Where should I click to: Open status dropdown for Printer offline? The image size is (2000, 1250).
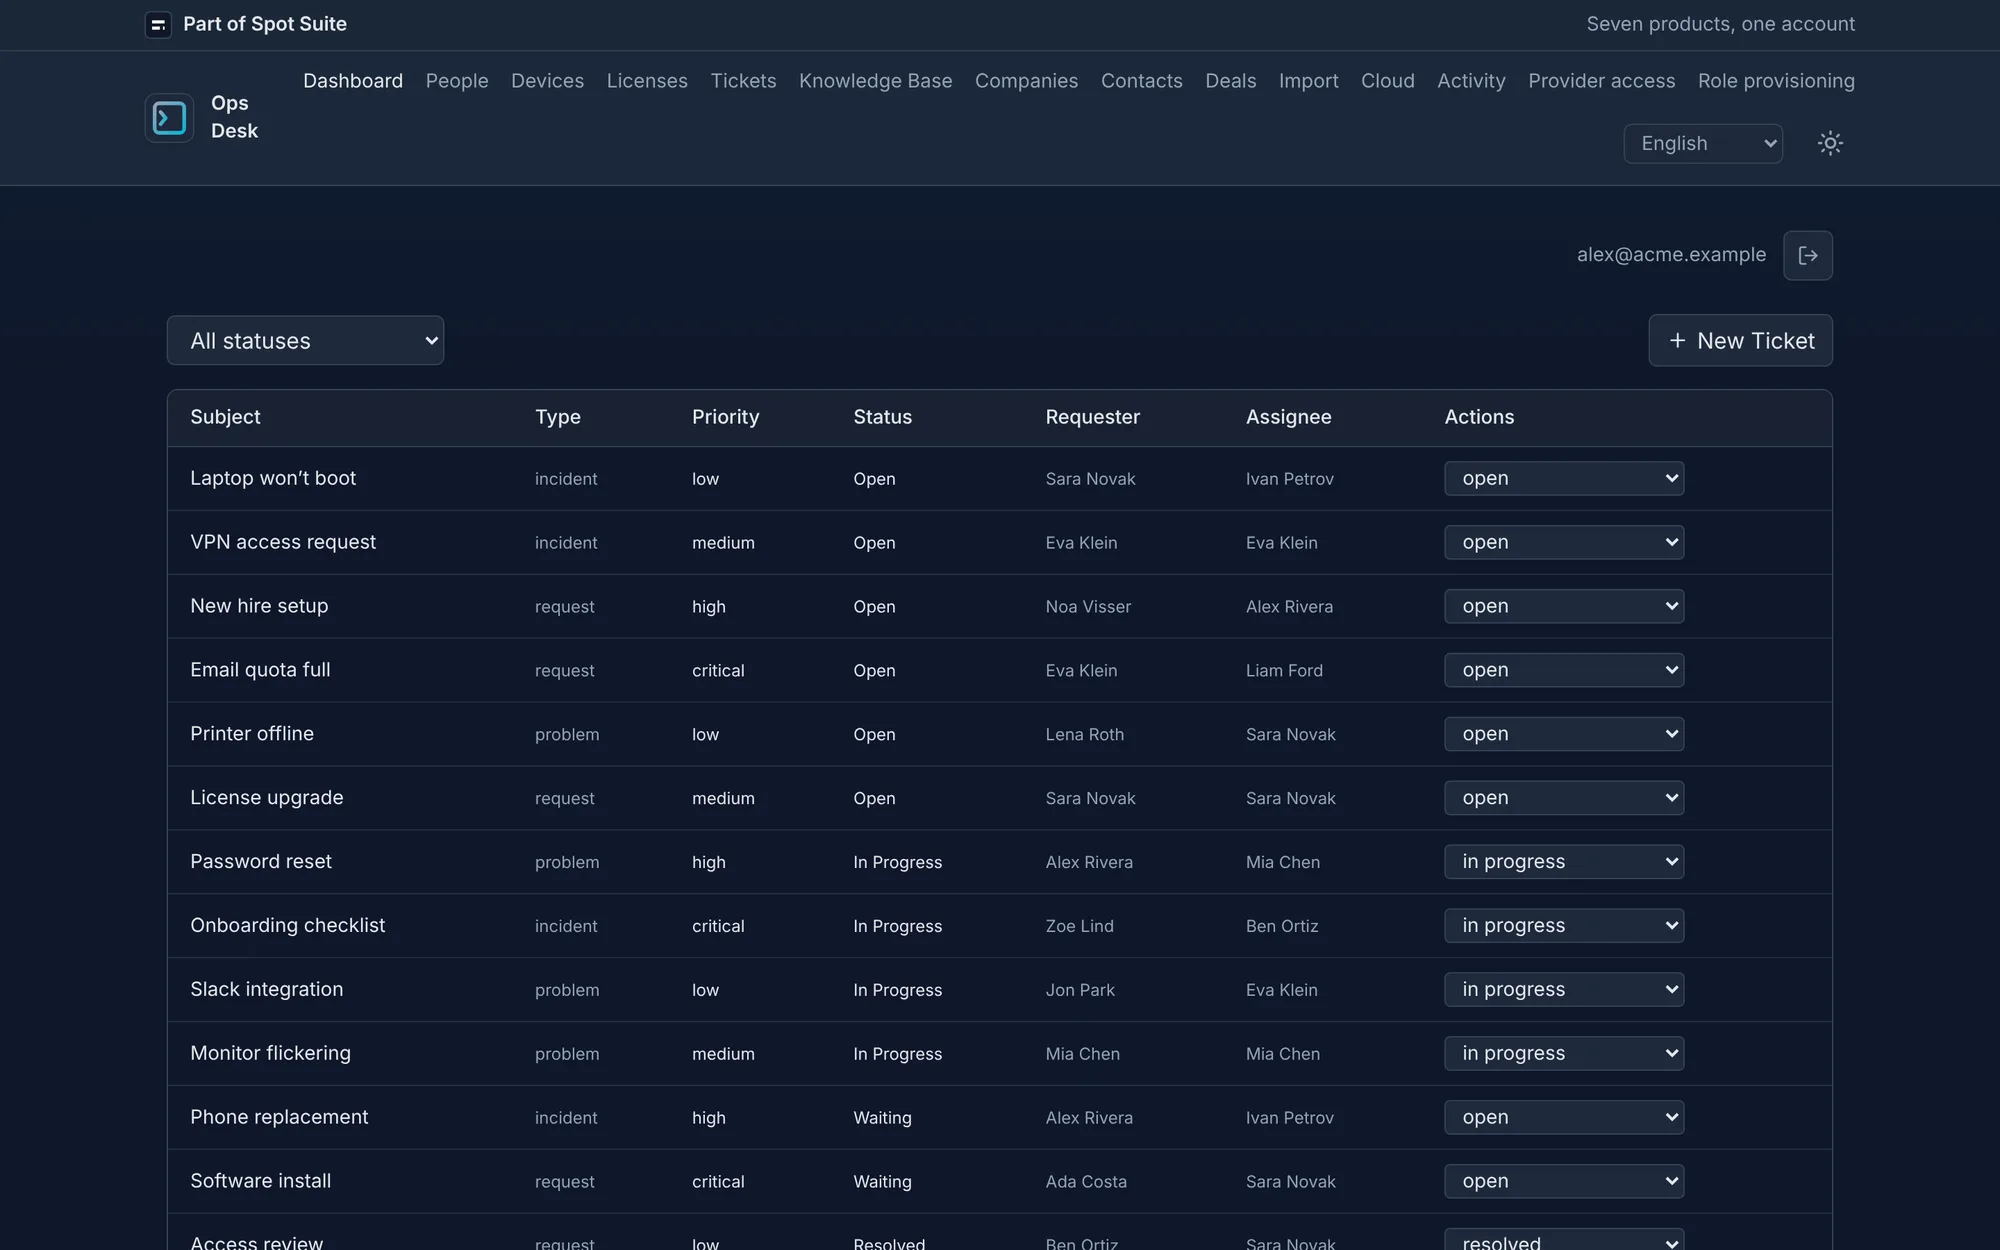[x=1564, y=734]
